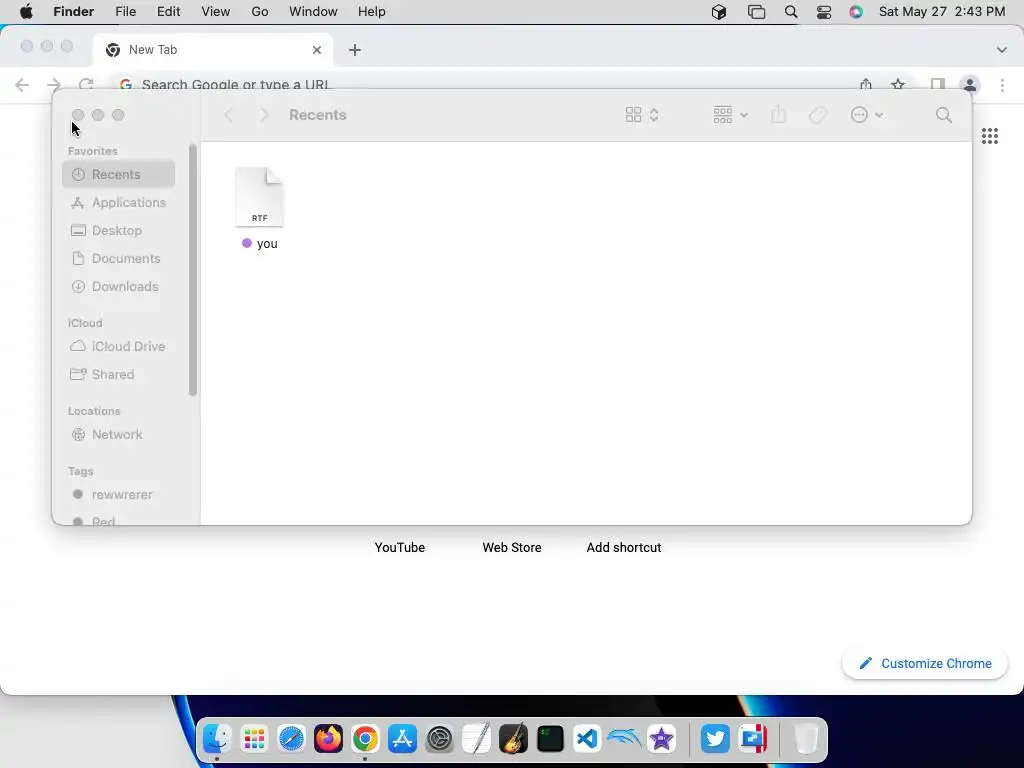Open System Settings from the Dock
The image size is (1024, 768).
(x=440, y=739)
